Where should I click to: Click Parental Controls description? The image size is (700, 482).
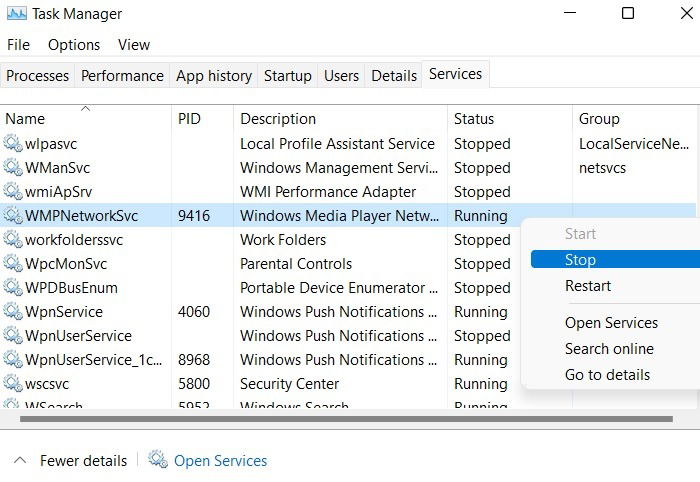(296, 264)
